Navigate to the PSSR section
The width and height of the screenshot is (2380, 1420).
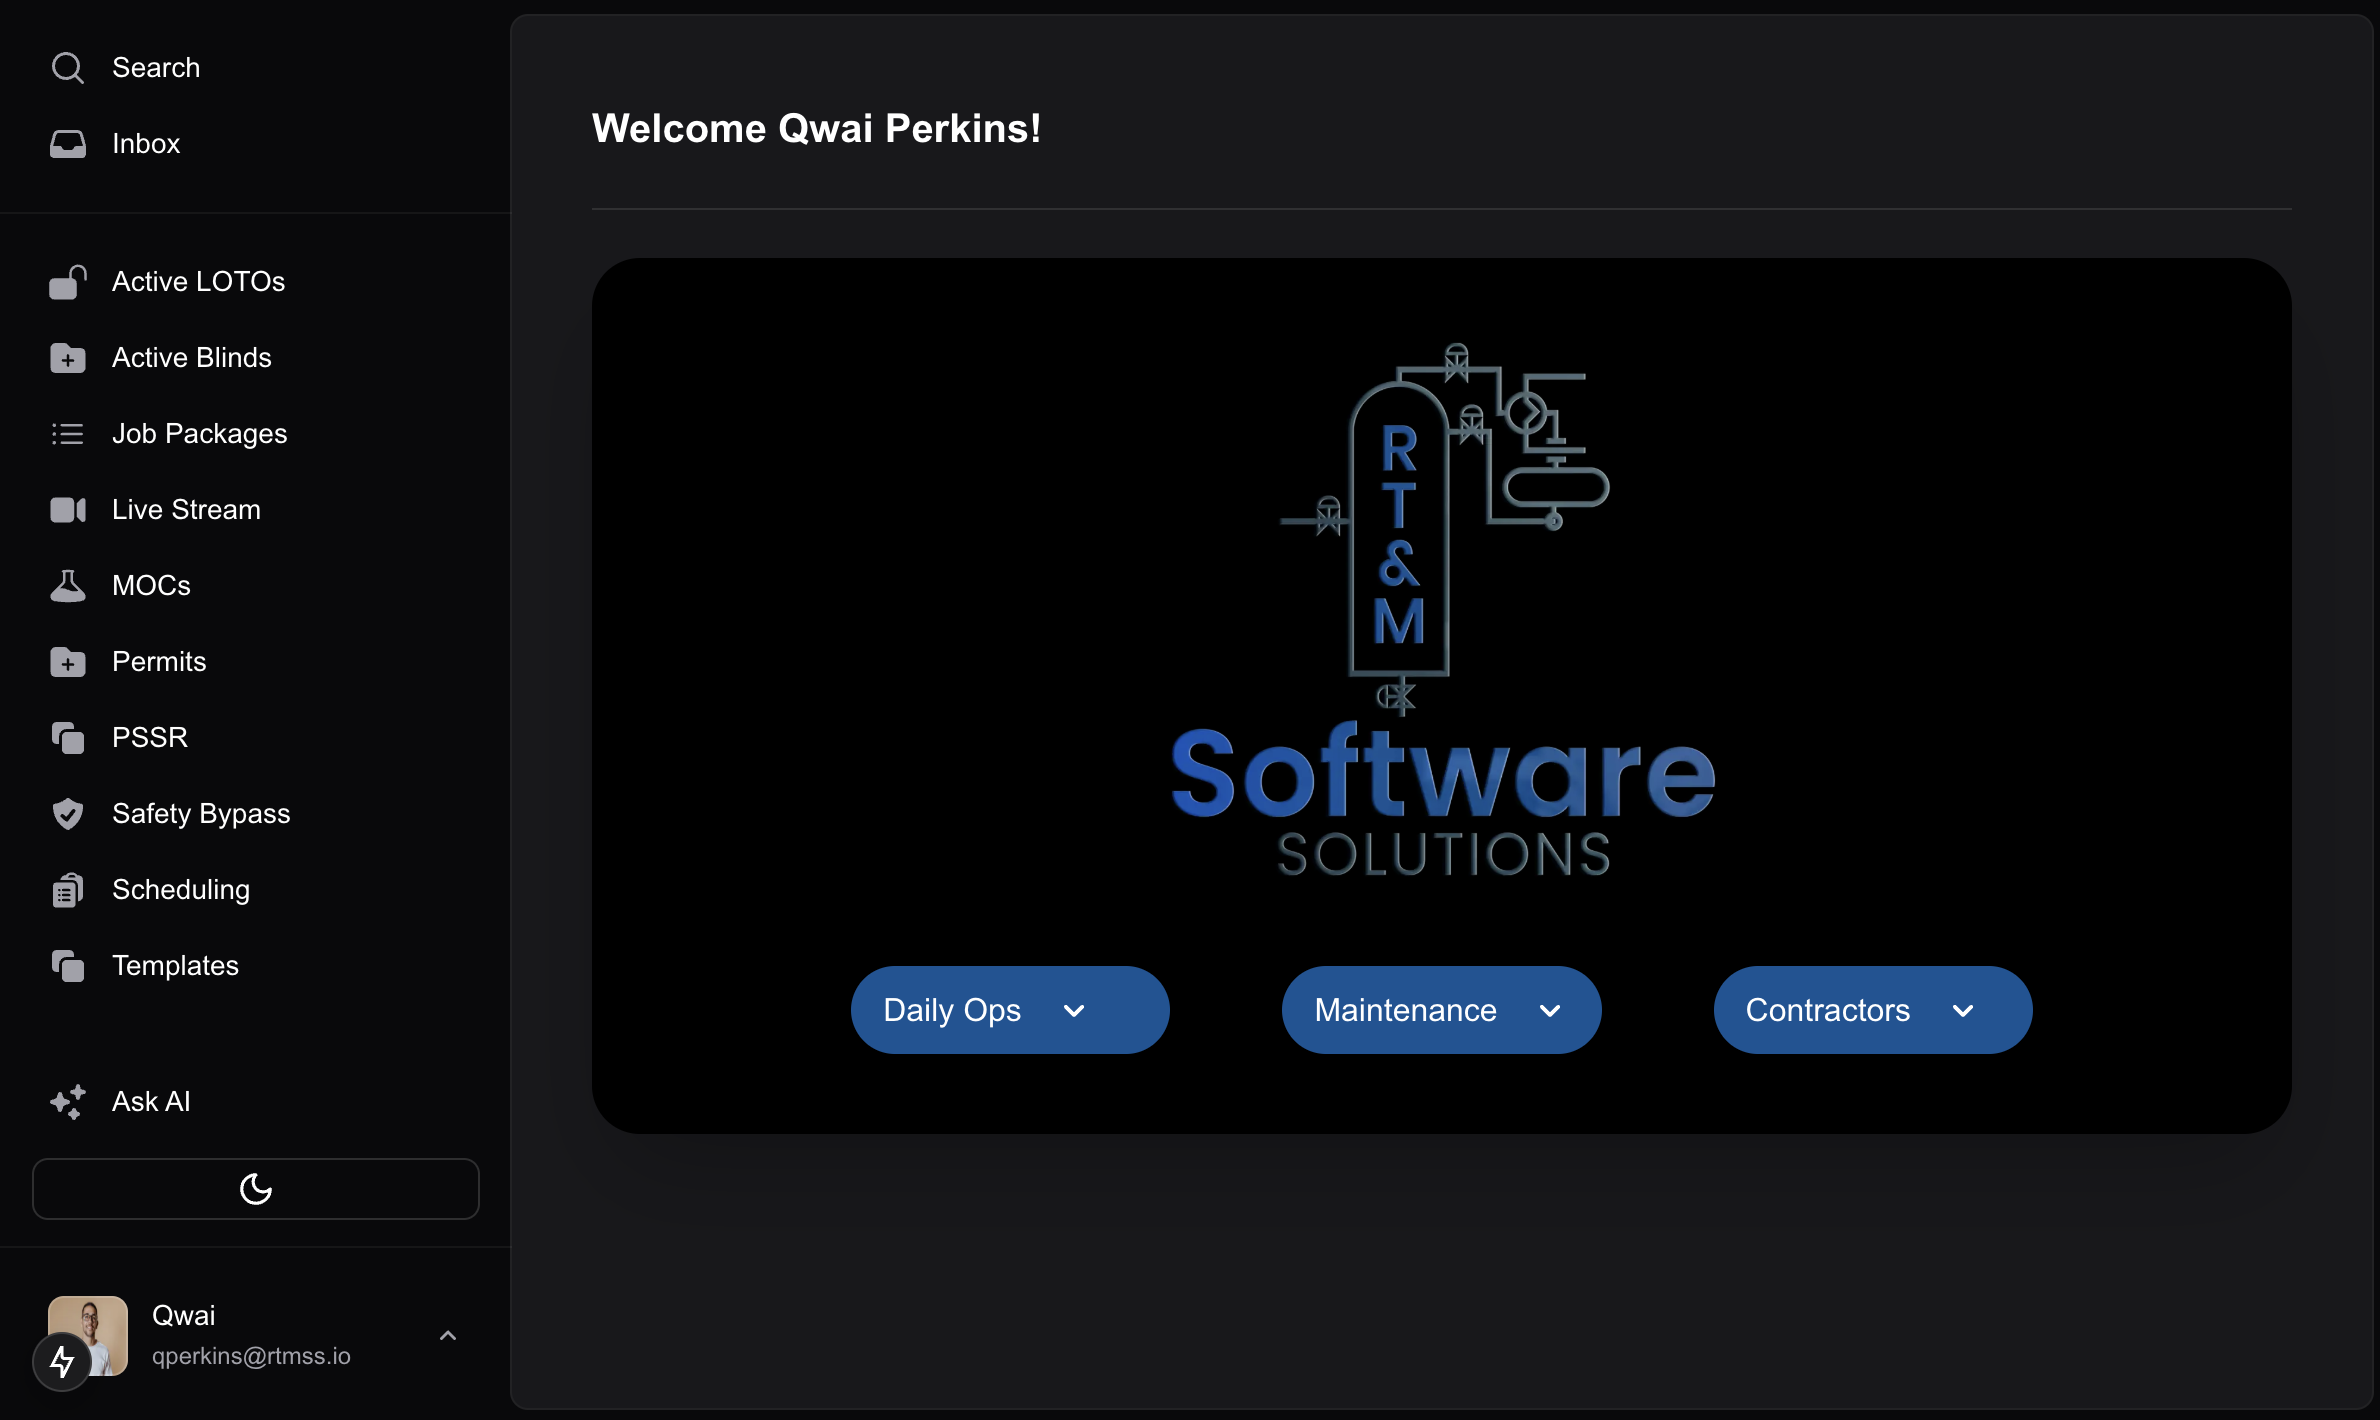tap(150, 738)
